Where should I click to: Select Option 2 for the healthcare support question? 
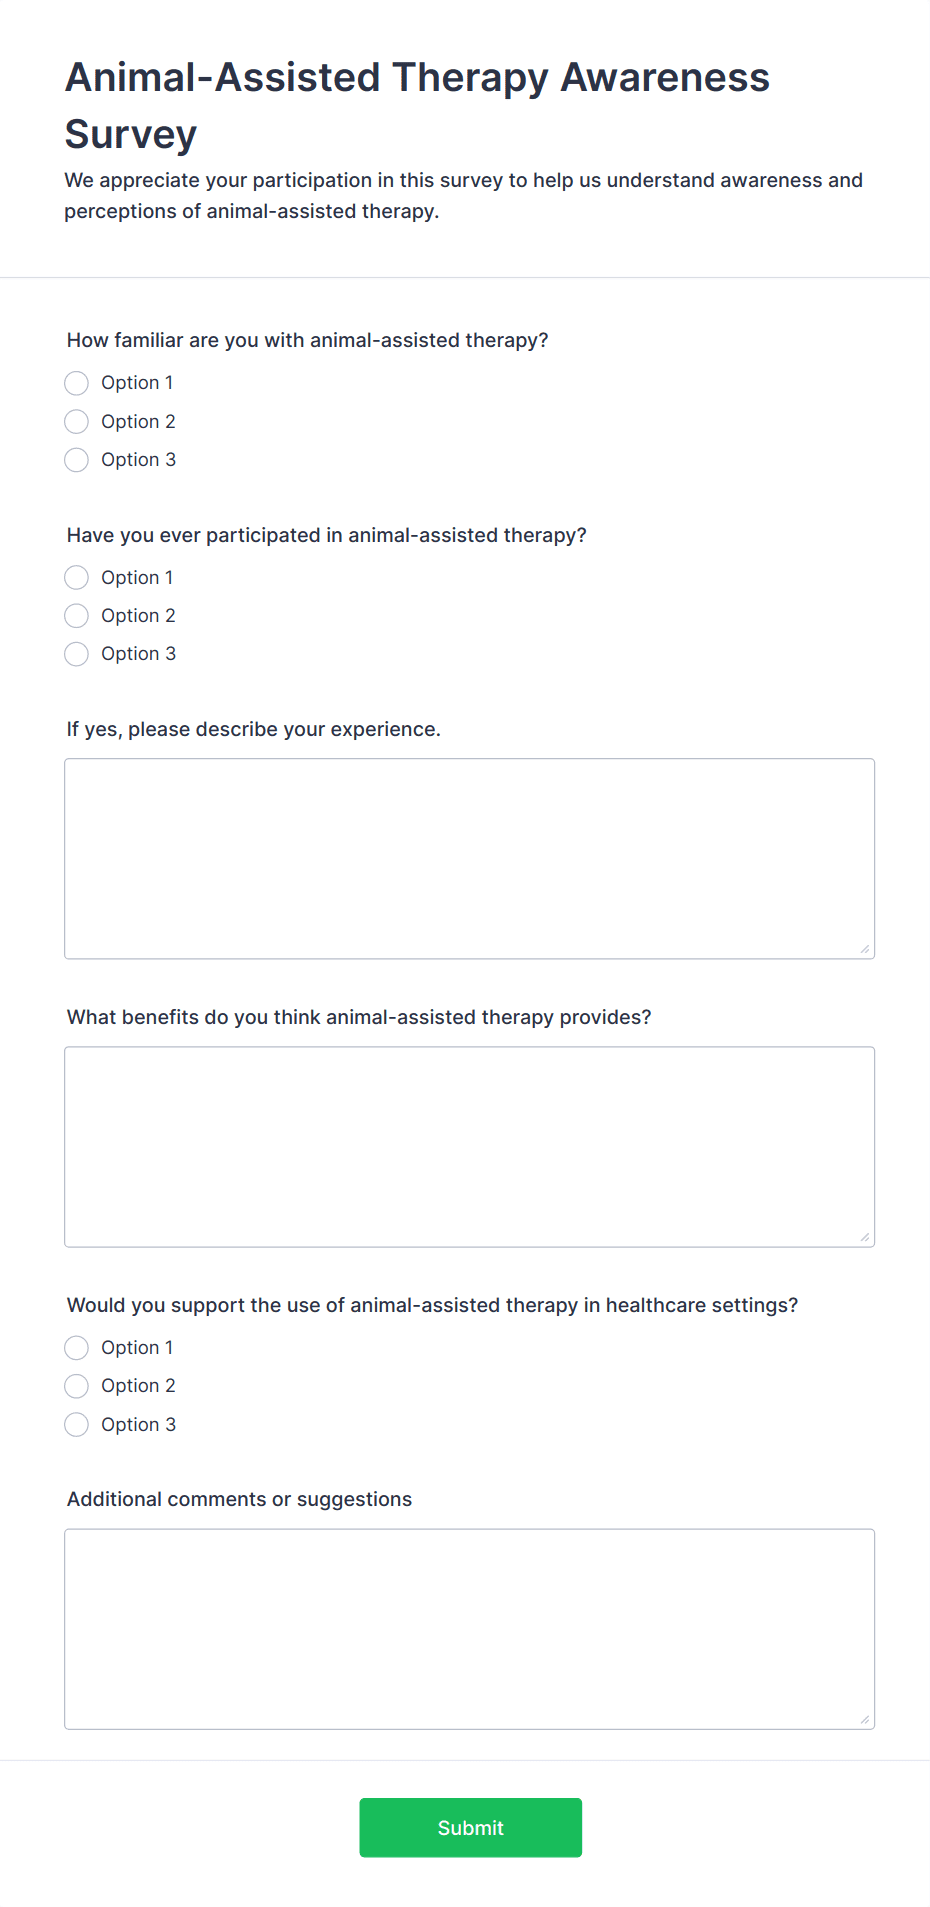click(x=76, y=1386)
